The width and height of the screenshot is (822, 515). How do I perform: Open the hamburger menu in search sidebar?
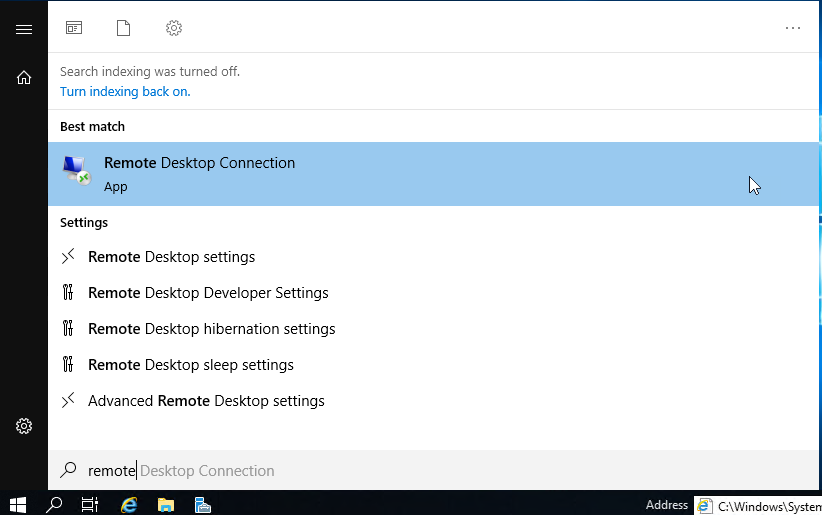click(x=24, y=29)
